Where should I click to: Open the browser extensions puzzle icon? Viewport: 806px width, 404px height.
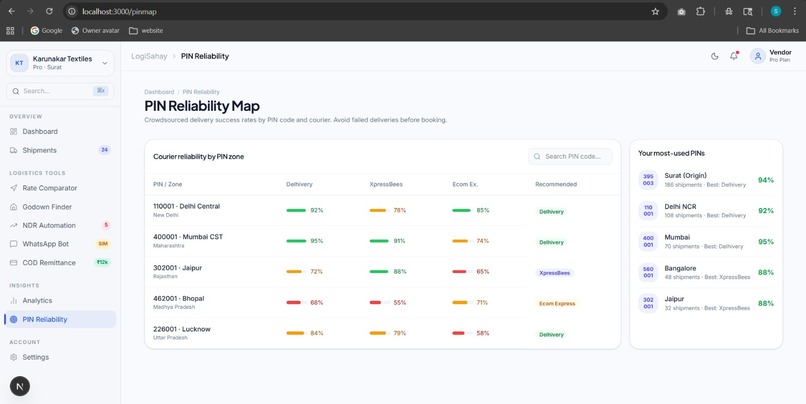pyautogui.click(x=700, y=11)
